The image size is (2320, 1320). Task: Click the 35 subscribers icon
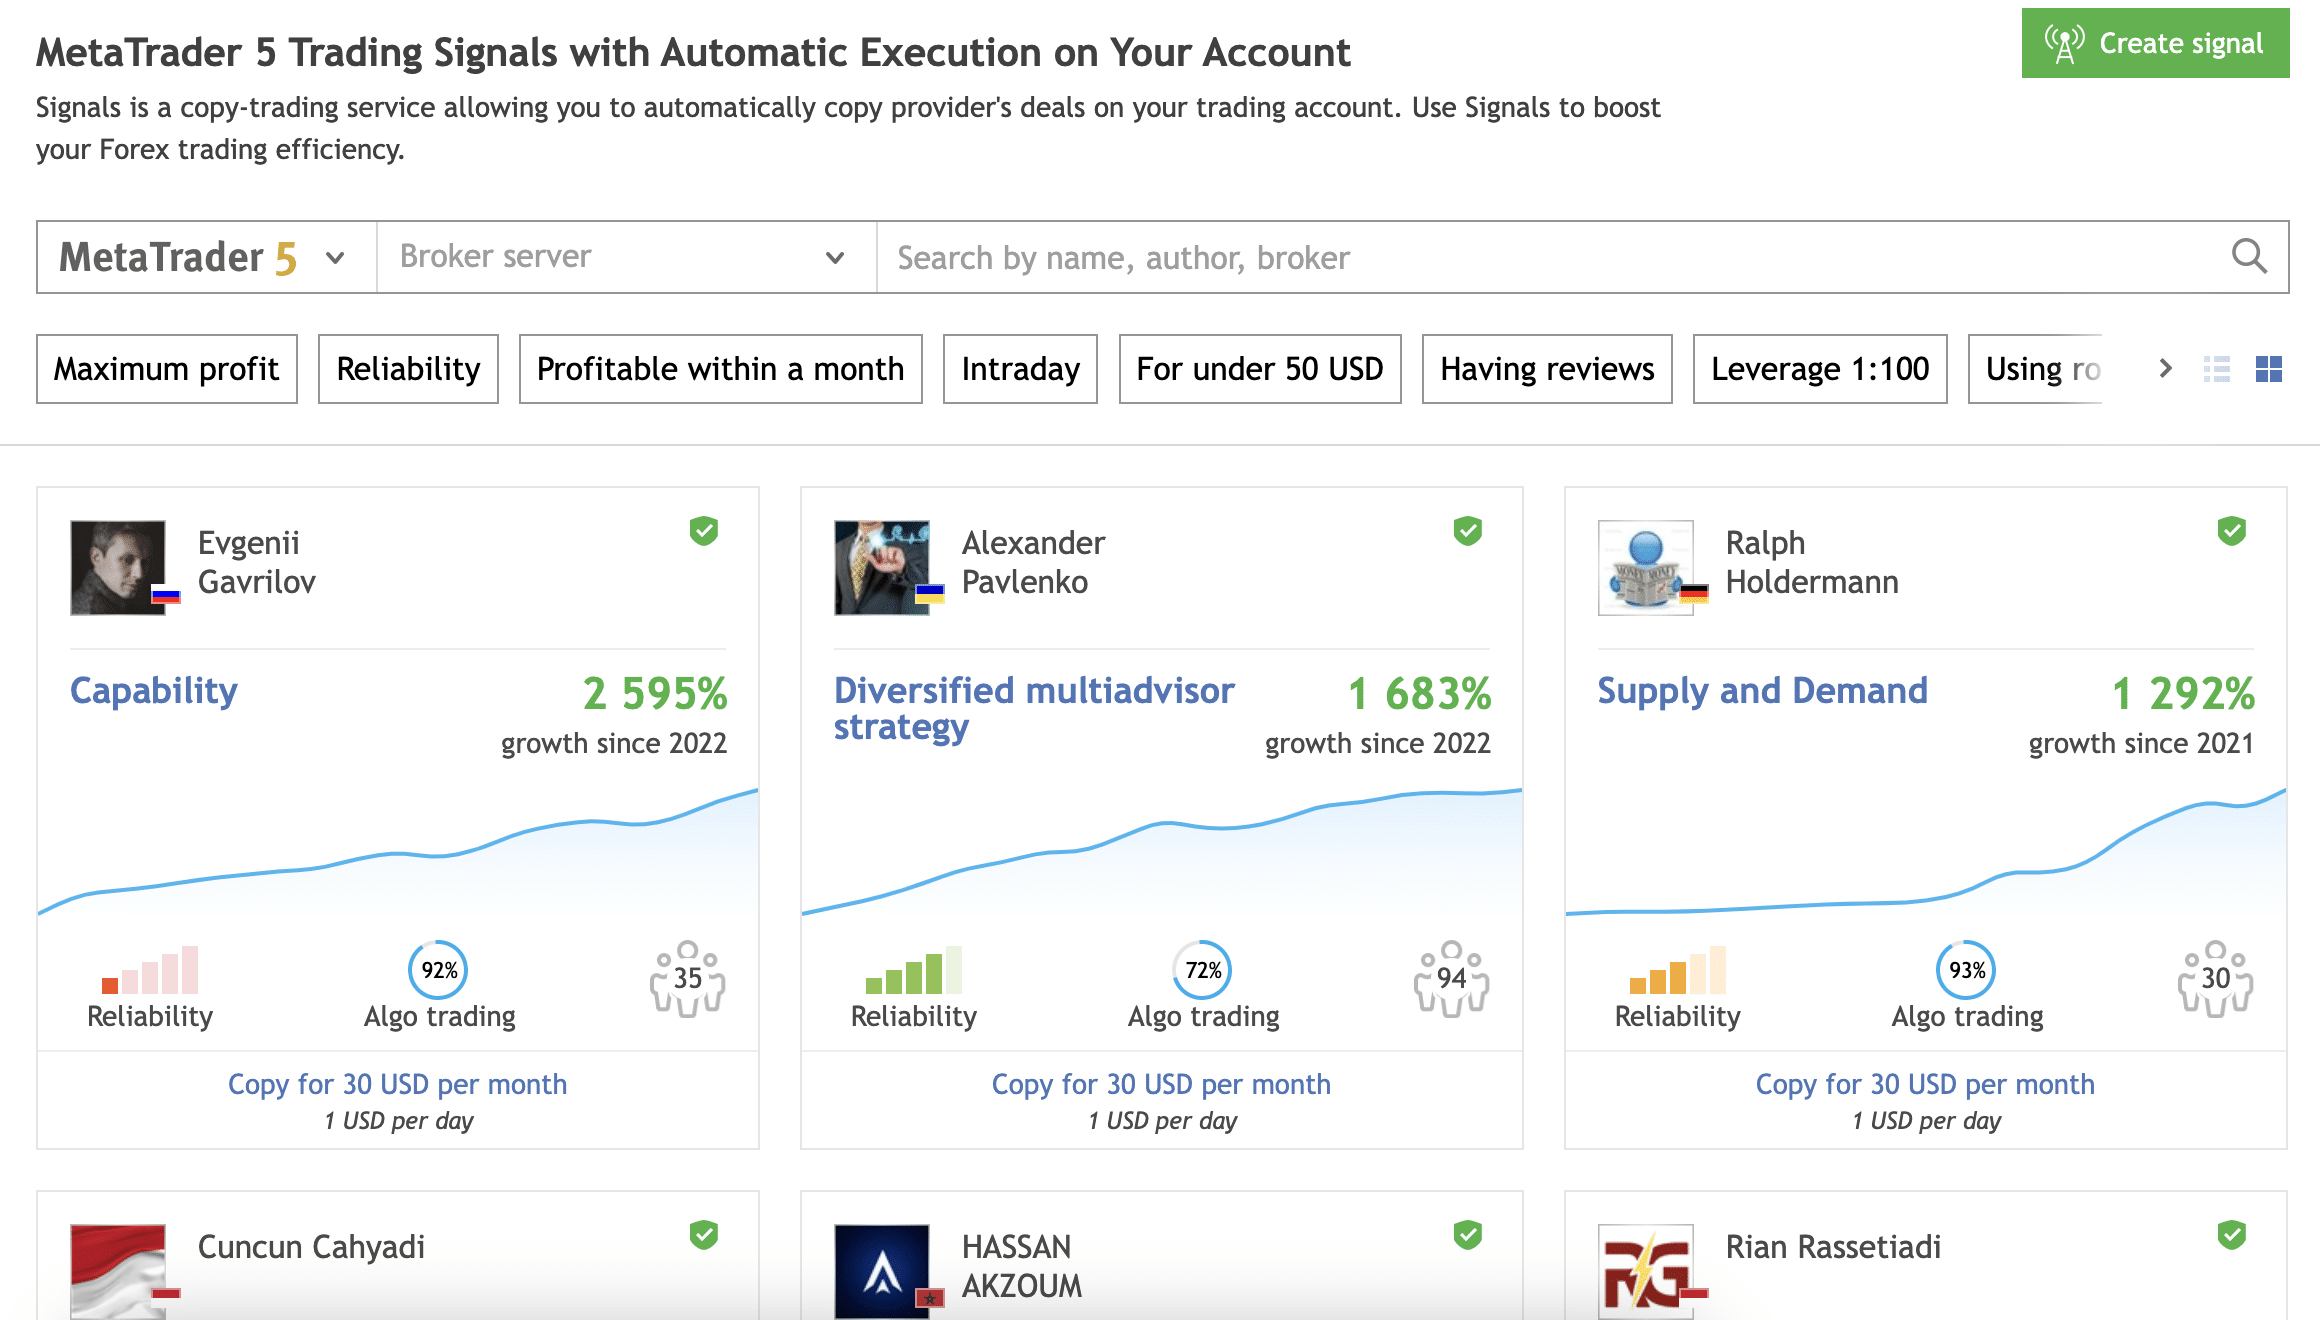(x=687, y=979)
